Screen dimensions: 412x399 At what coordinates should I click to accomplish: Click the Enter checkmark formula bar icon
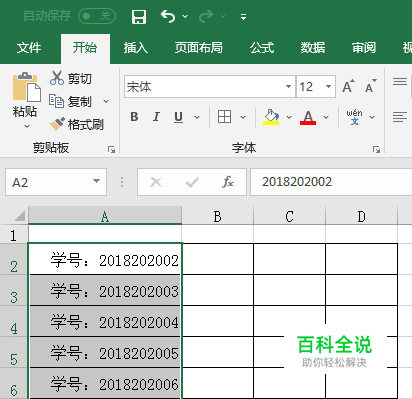coord(192,182)
